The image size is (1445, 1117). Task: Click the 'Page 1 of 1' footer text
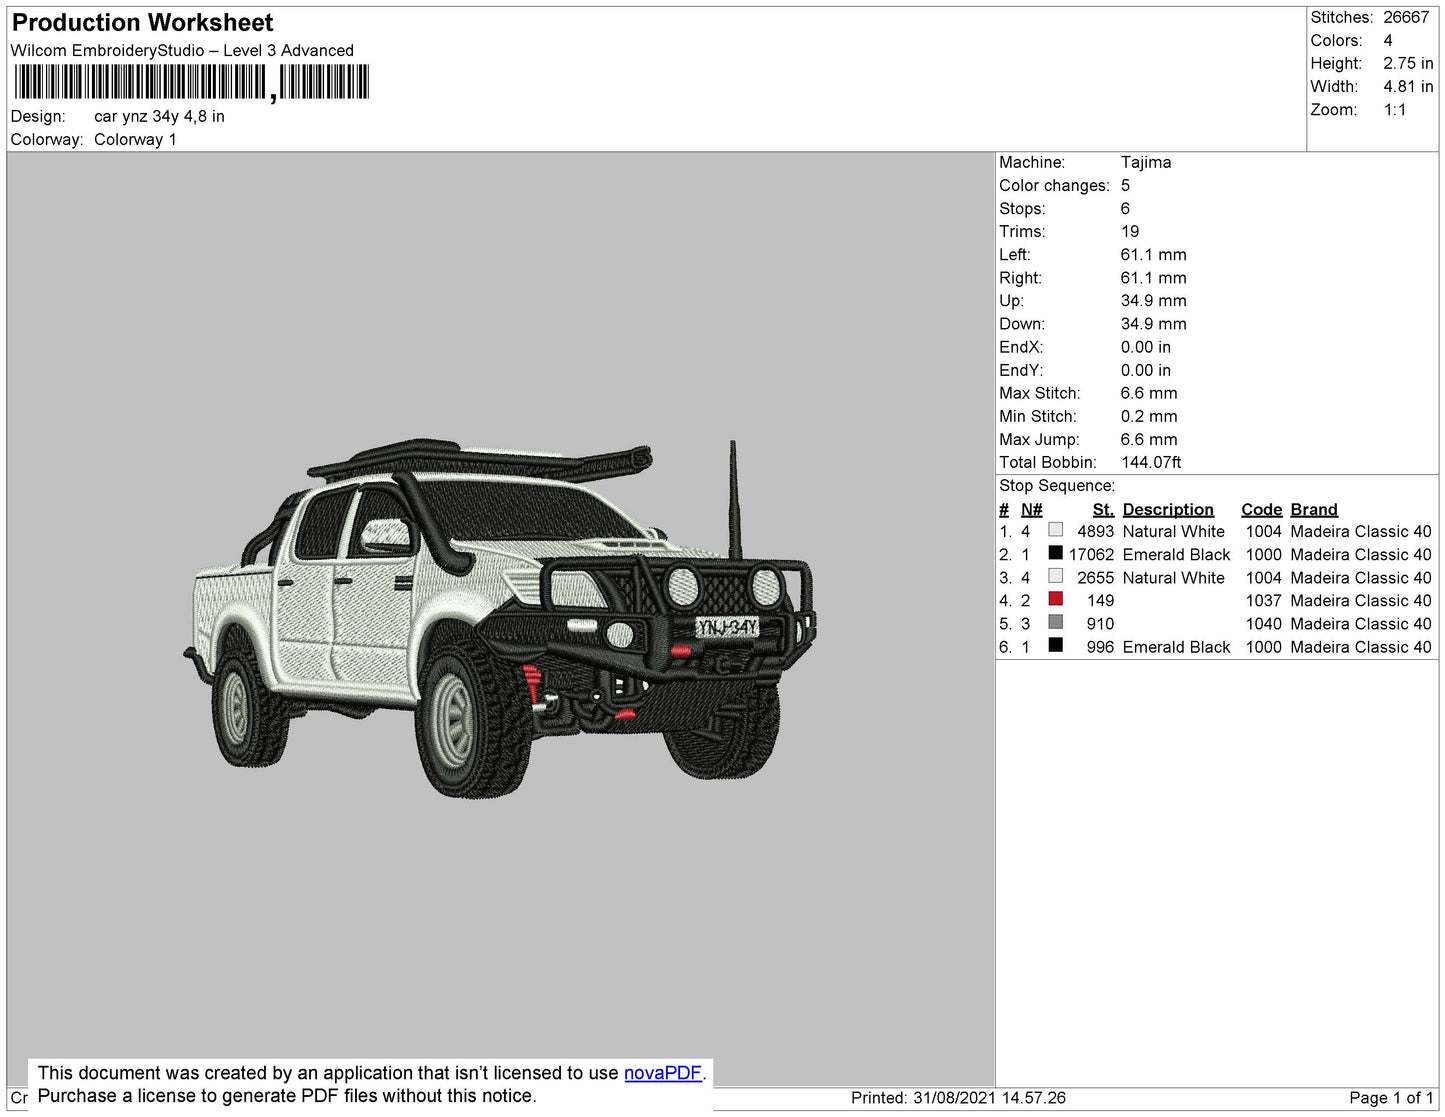1392,1097
